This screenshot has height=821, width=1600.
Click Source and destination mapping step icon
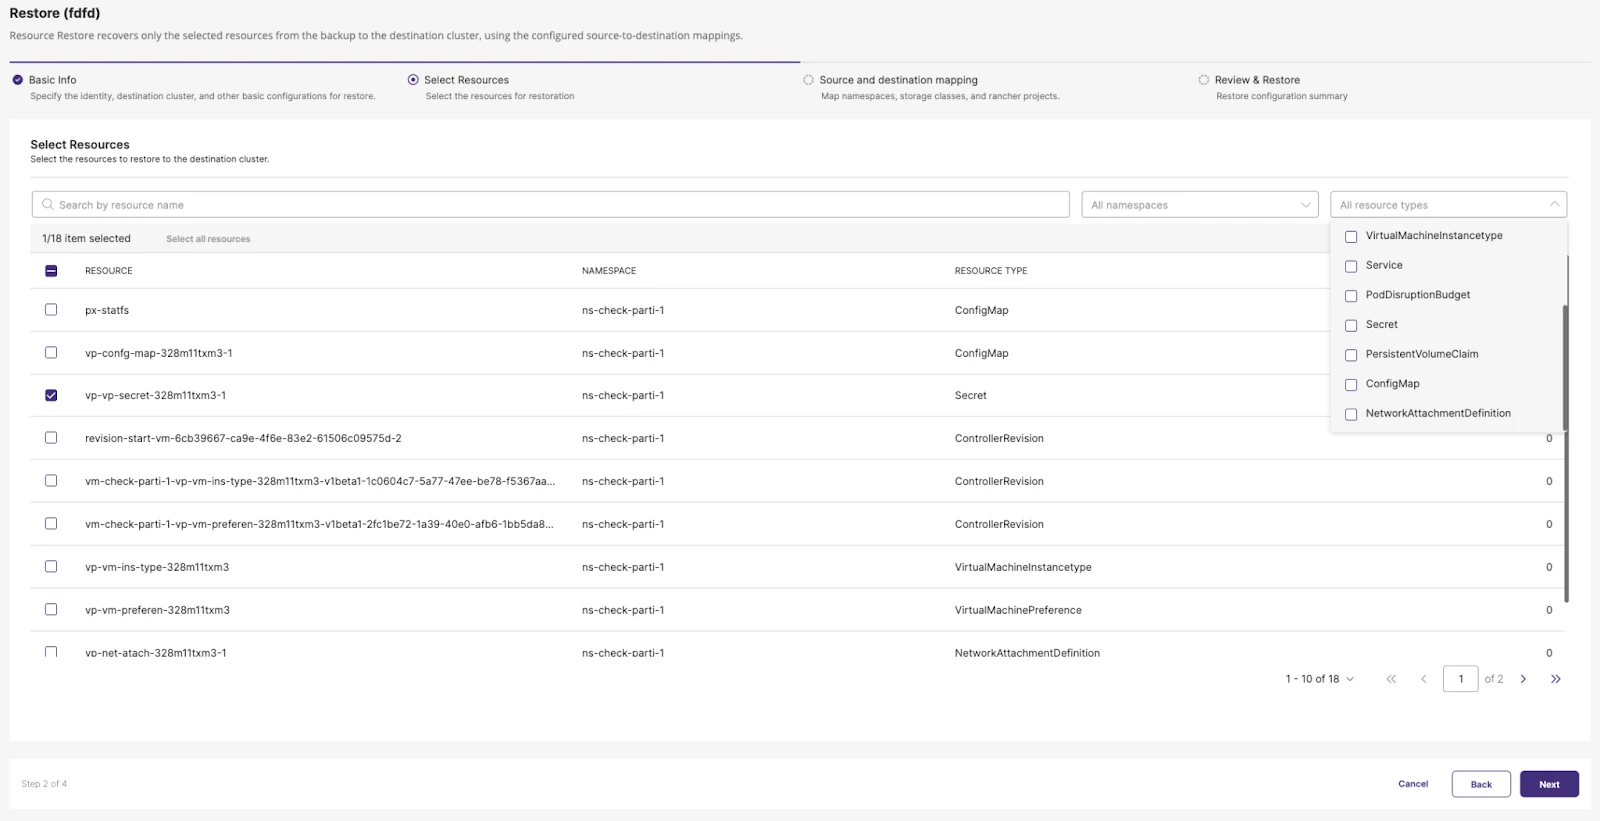[x=808, y=80]
